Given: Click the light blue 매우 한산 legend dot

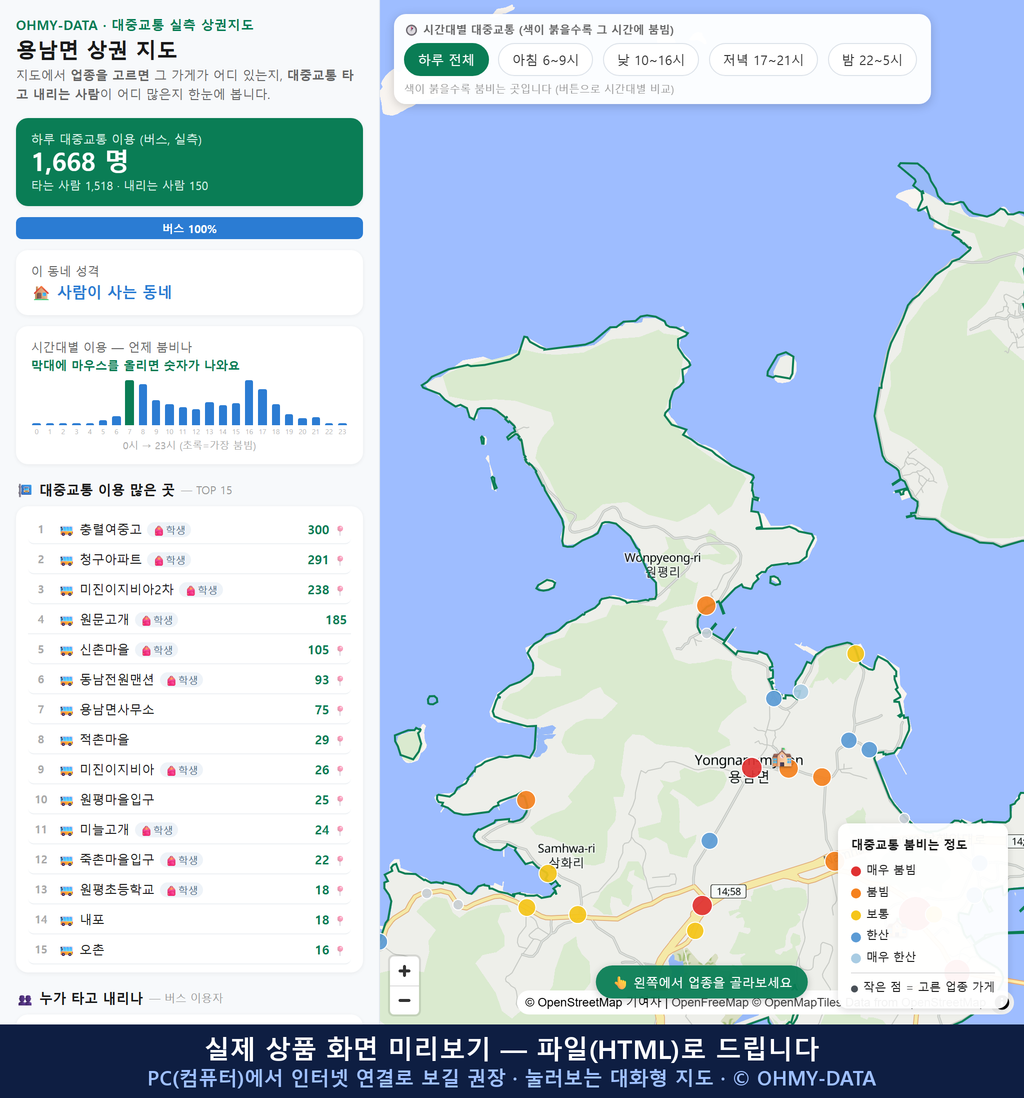Looking at the screenshot, I should tap(855, 958).
